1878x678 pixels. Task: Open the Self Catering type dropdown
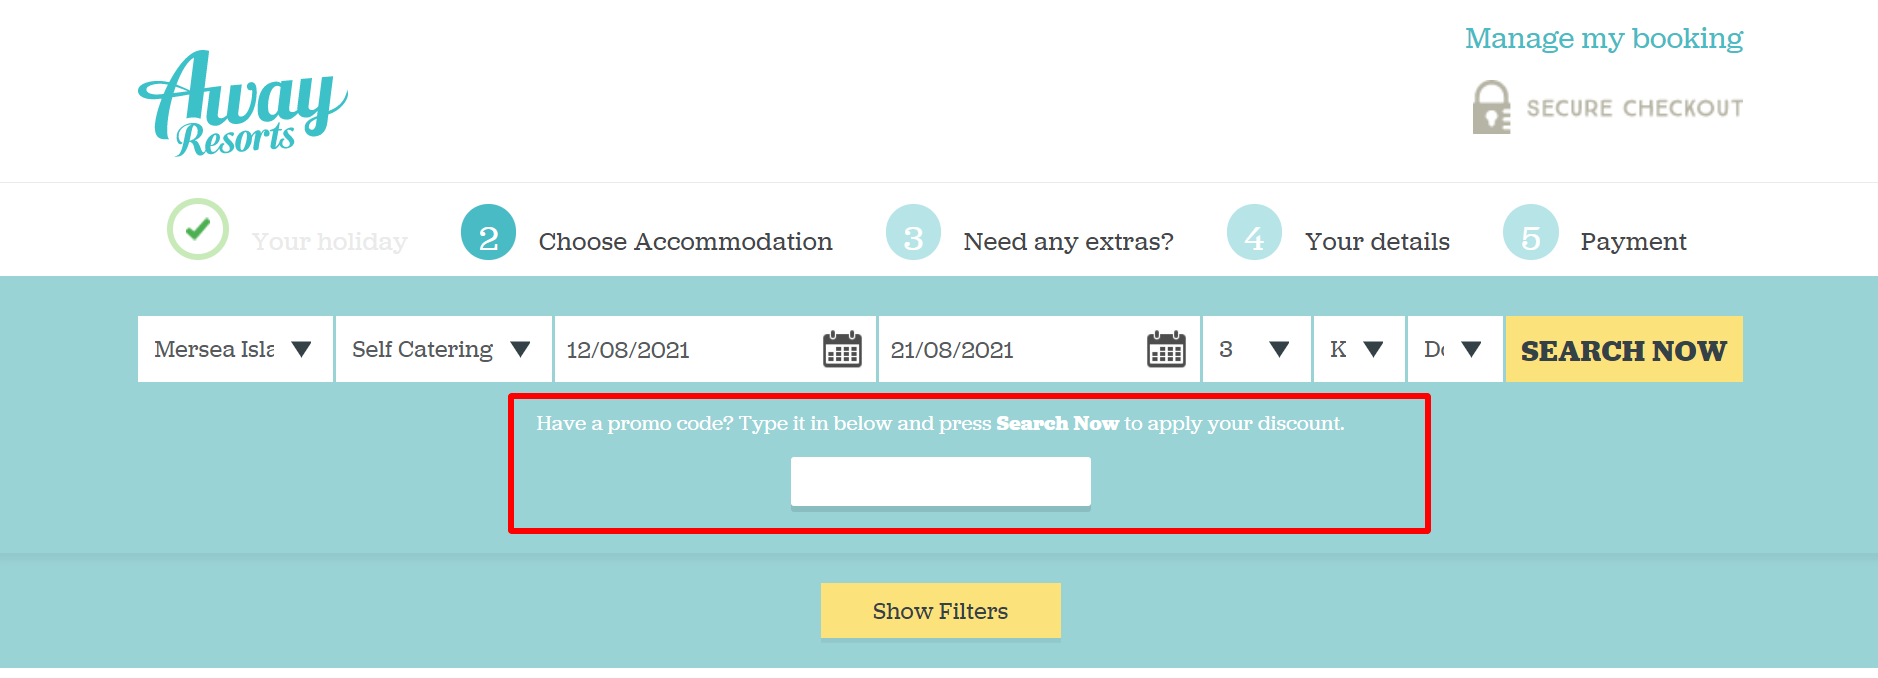[x=444, y=349]
